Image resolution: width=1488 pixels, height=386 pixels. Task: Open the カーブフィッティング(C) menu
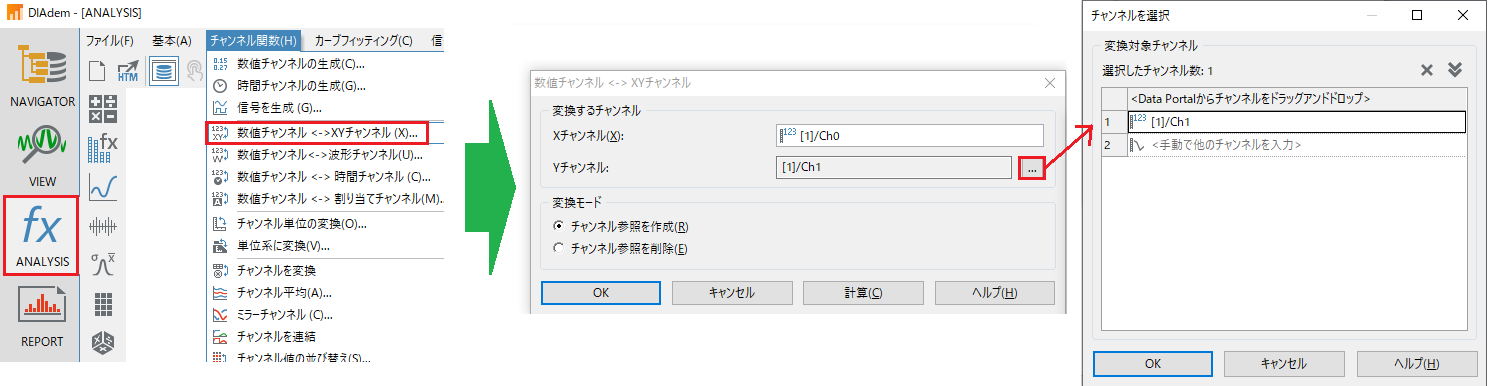[364, 41]
